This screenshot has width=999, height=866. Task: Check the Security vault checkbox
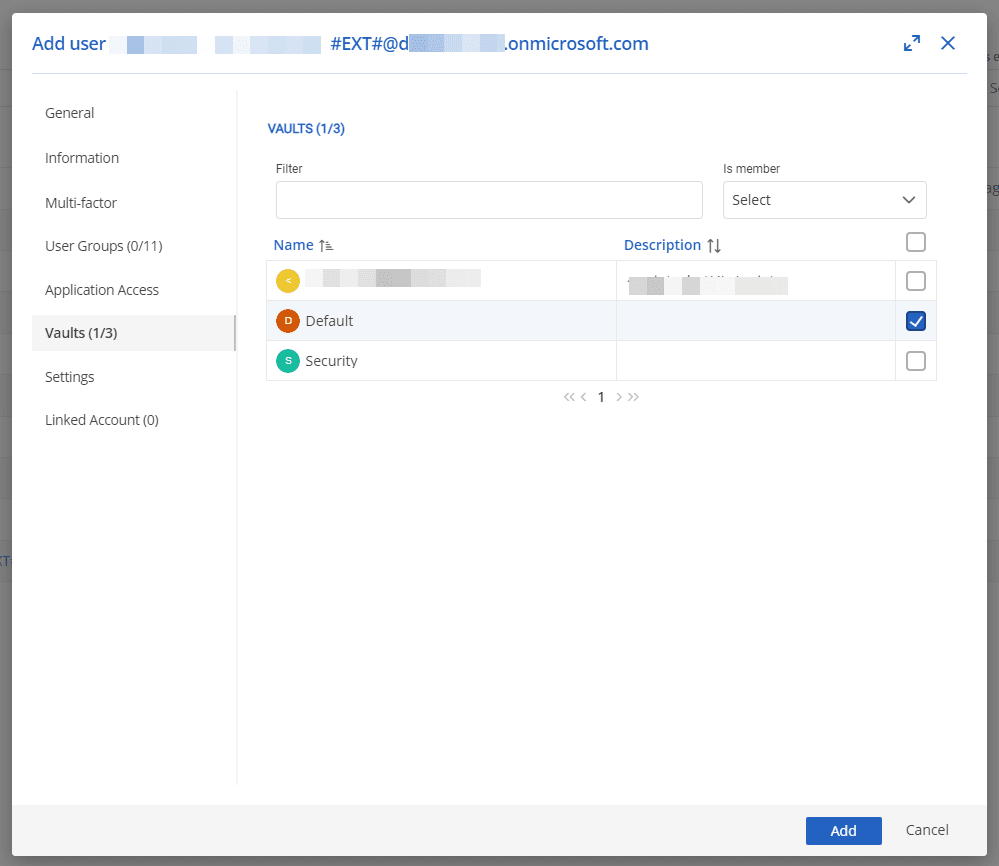[x=915, y=361]
